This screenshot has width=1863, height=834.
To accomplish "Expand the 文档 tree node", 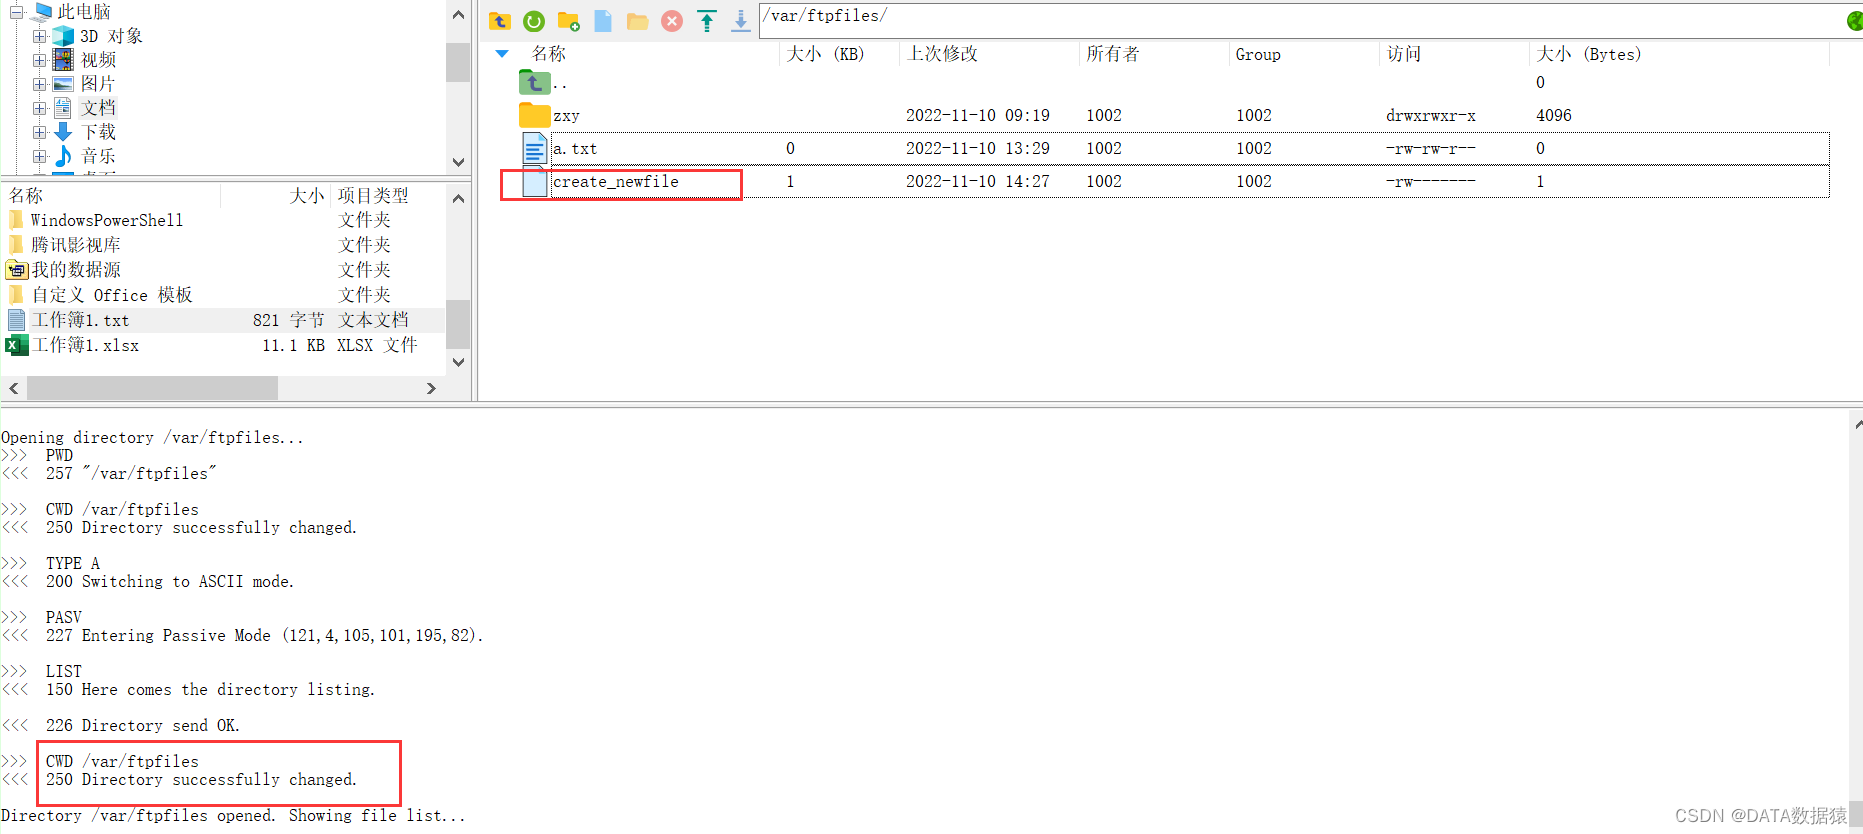I will [x=39, y=108].
